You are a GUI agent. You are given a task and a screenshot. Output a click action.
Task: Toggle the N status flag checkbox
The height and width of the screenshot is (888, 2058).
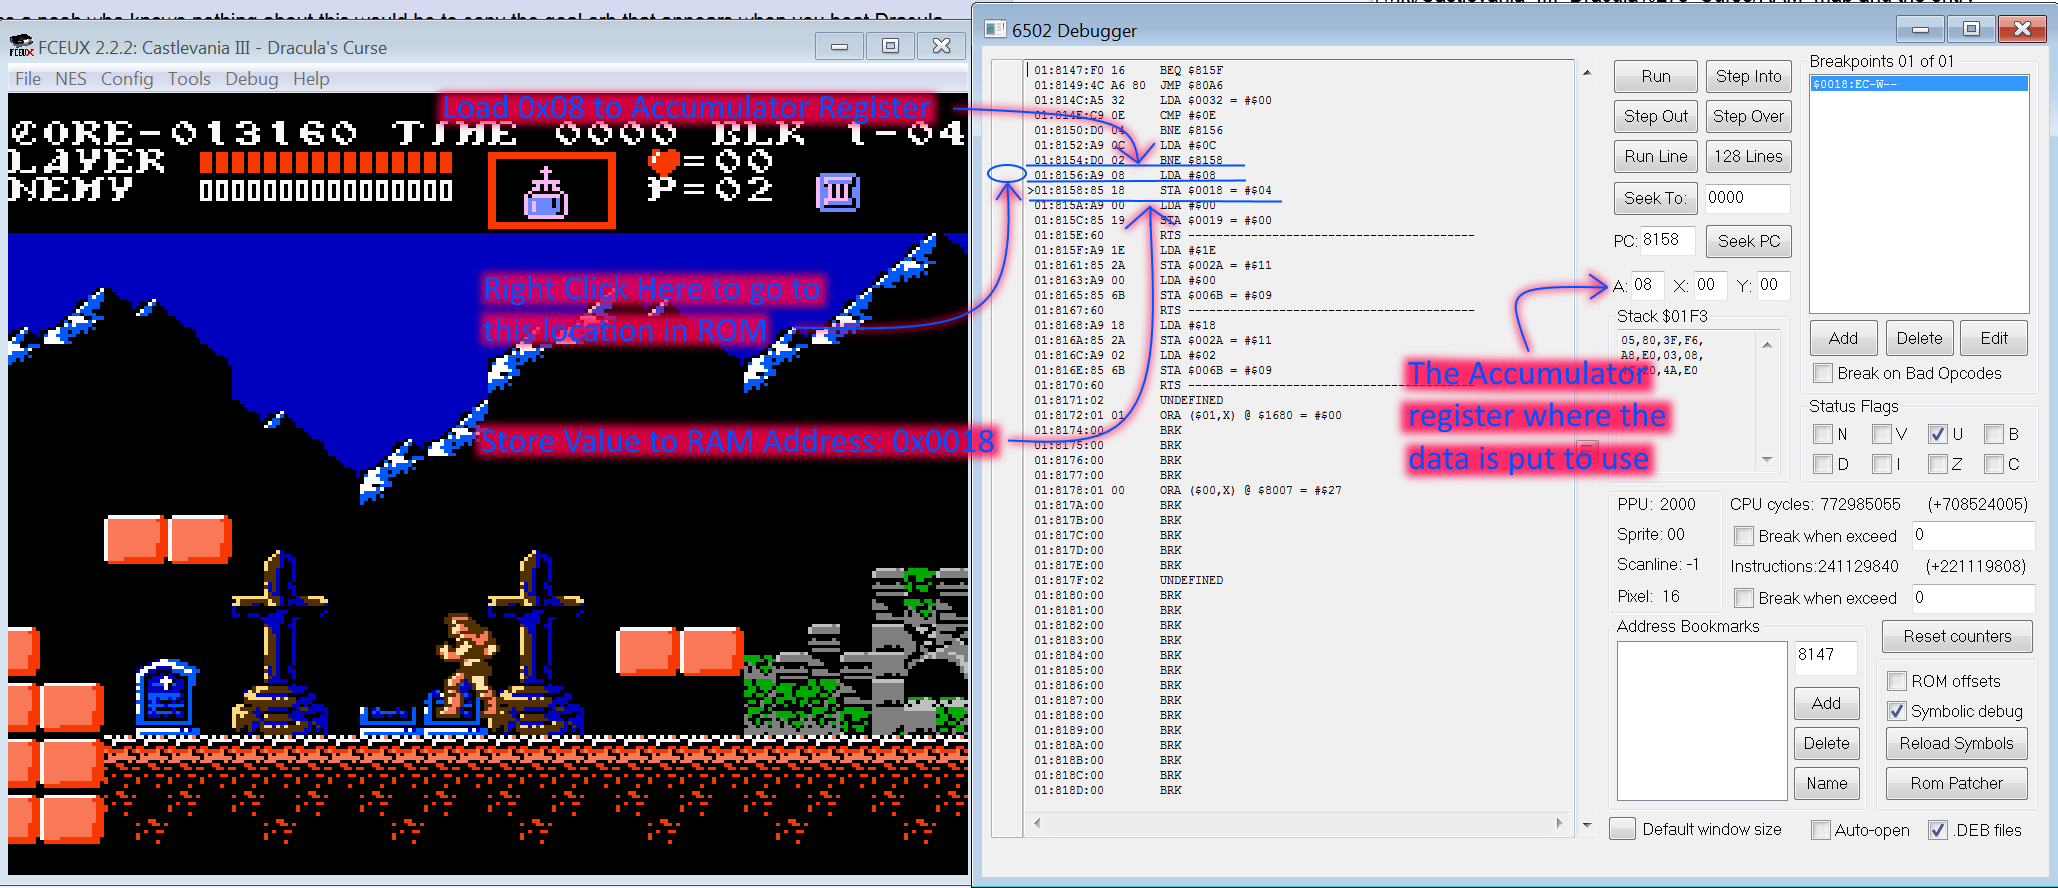[x=1823, y=434]
